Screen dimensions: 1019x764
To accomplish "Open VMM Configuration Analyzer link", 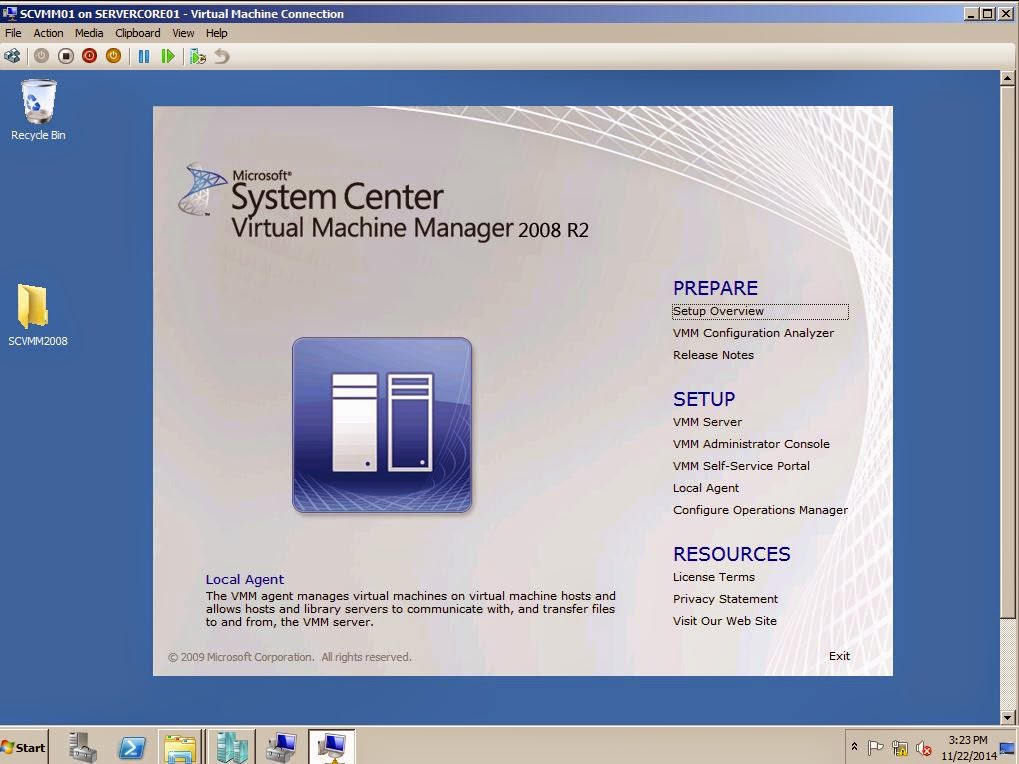I will click(x=753, y=333).
